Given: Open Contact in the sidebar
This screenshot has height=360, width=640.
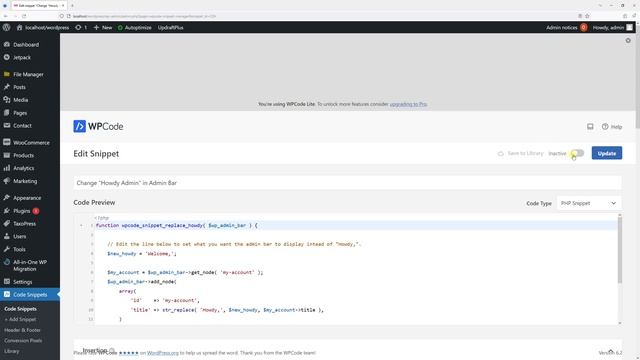Looking at the screenshot, I should tap(22, 126).
